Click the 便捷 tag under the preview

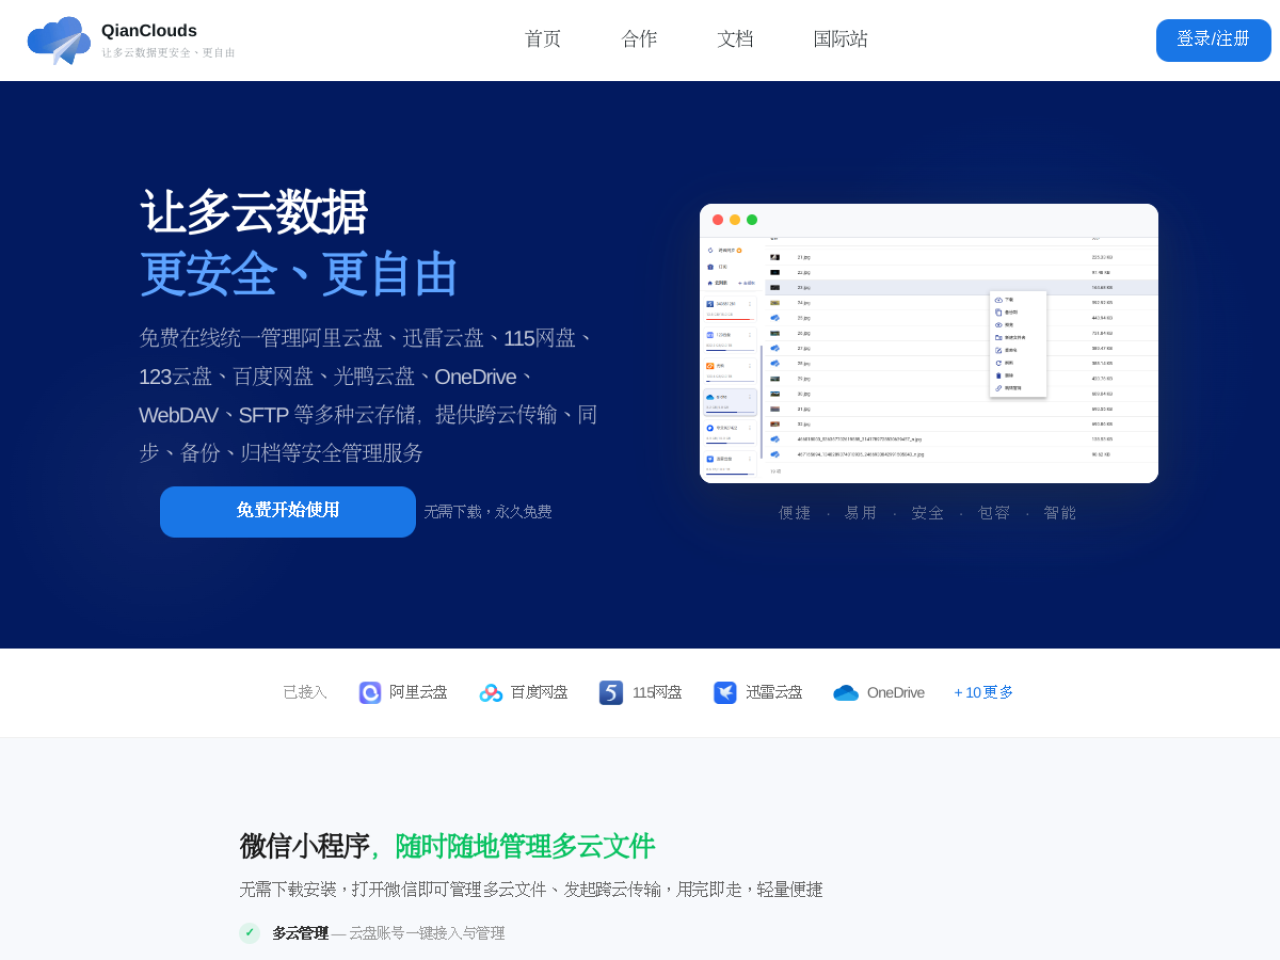point(795,513)
